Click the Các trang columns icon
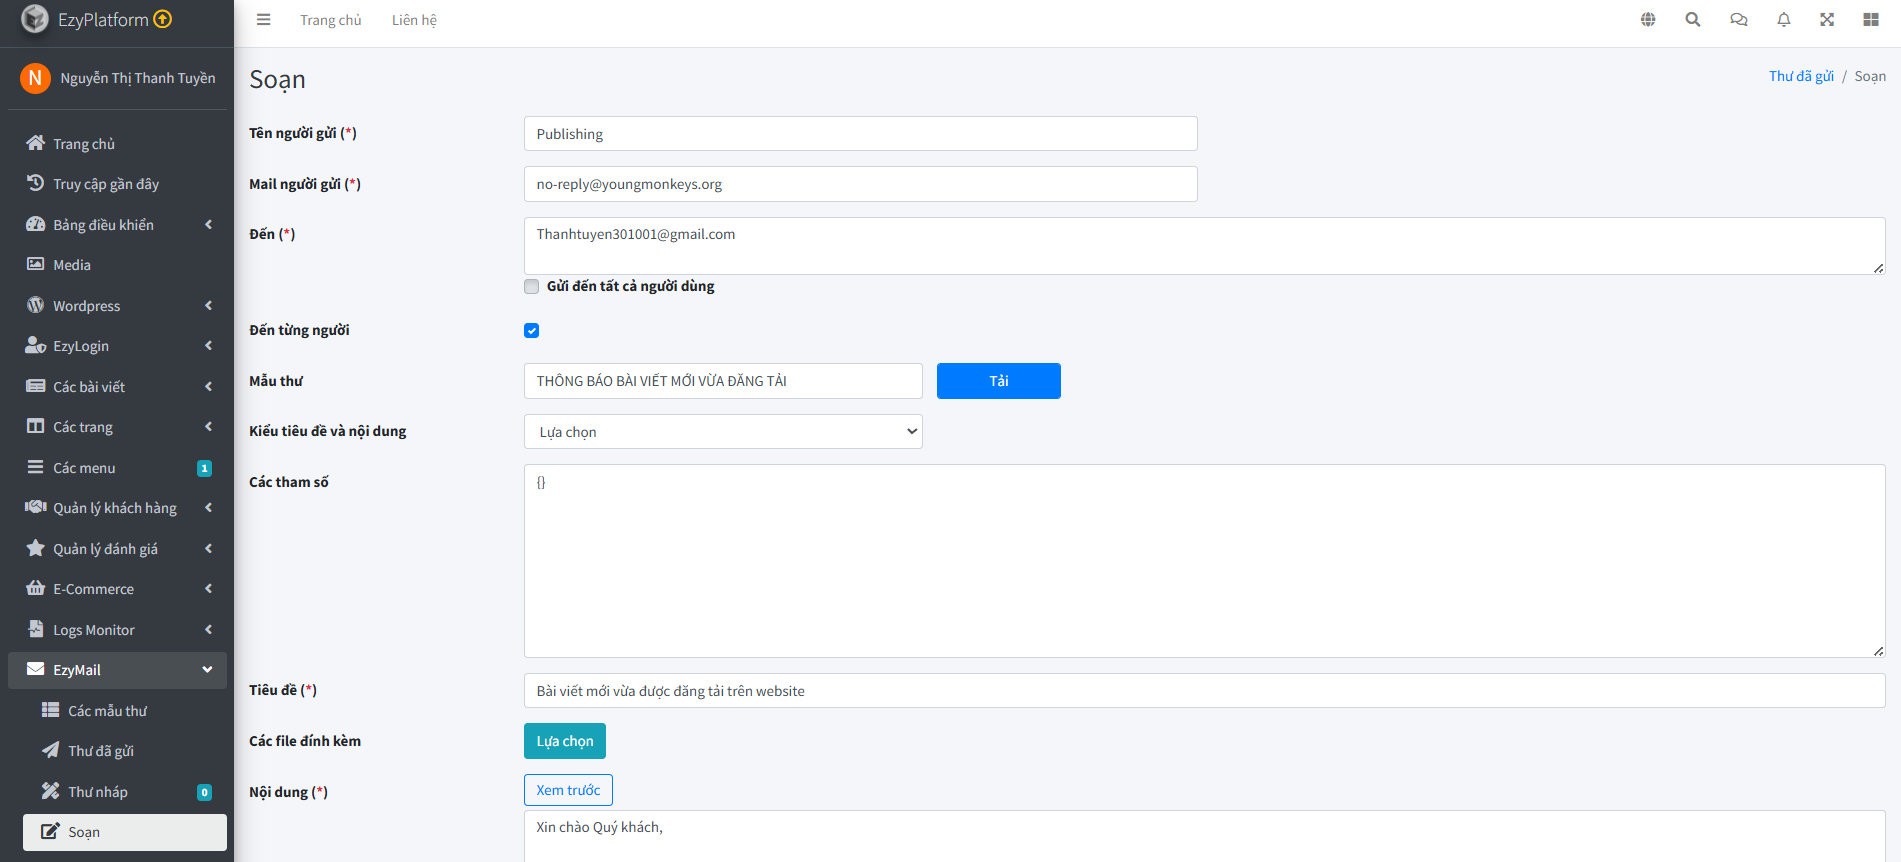The width and height of the screenshot is (1901, 862). point(35,426)
